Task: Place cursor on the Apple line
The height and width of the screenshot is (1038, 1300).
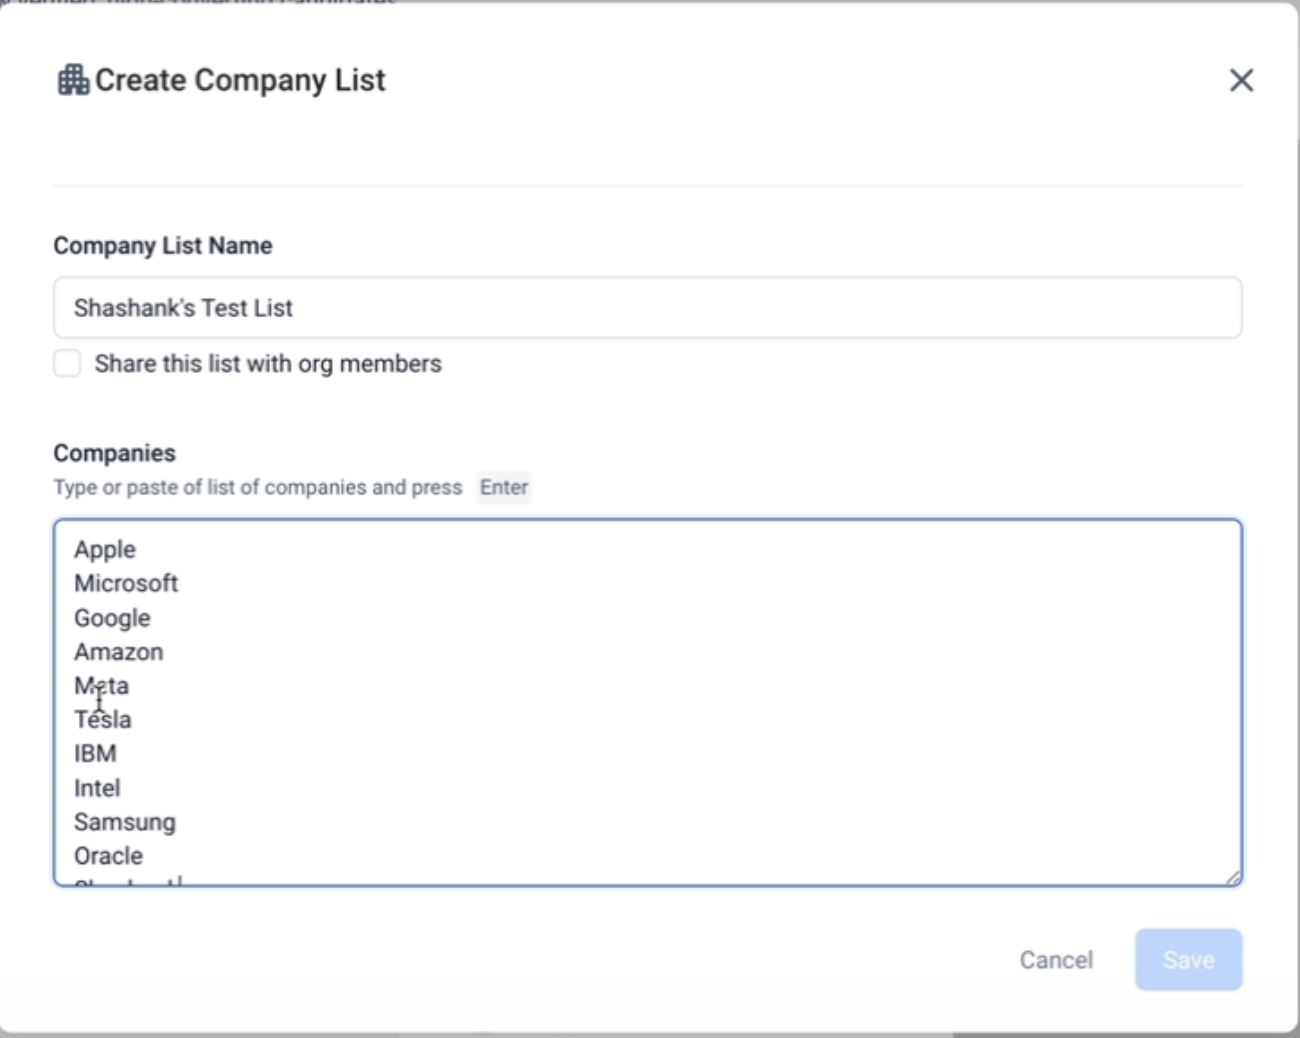Action: pos(105,550)
